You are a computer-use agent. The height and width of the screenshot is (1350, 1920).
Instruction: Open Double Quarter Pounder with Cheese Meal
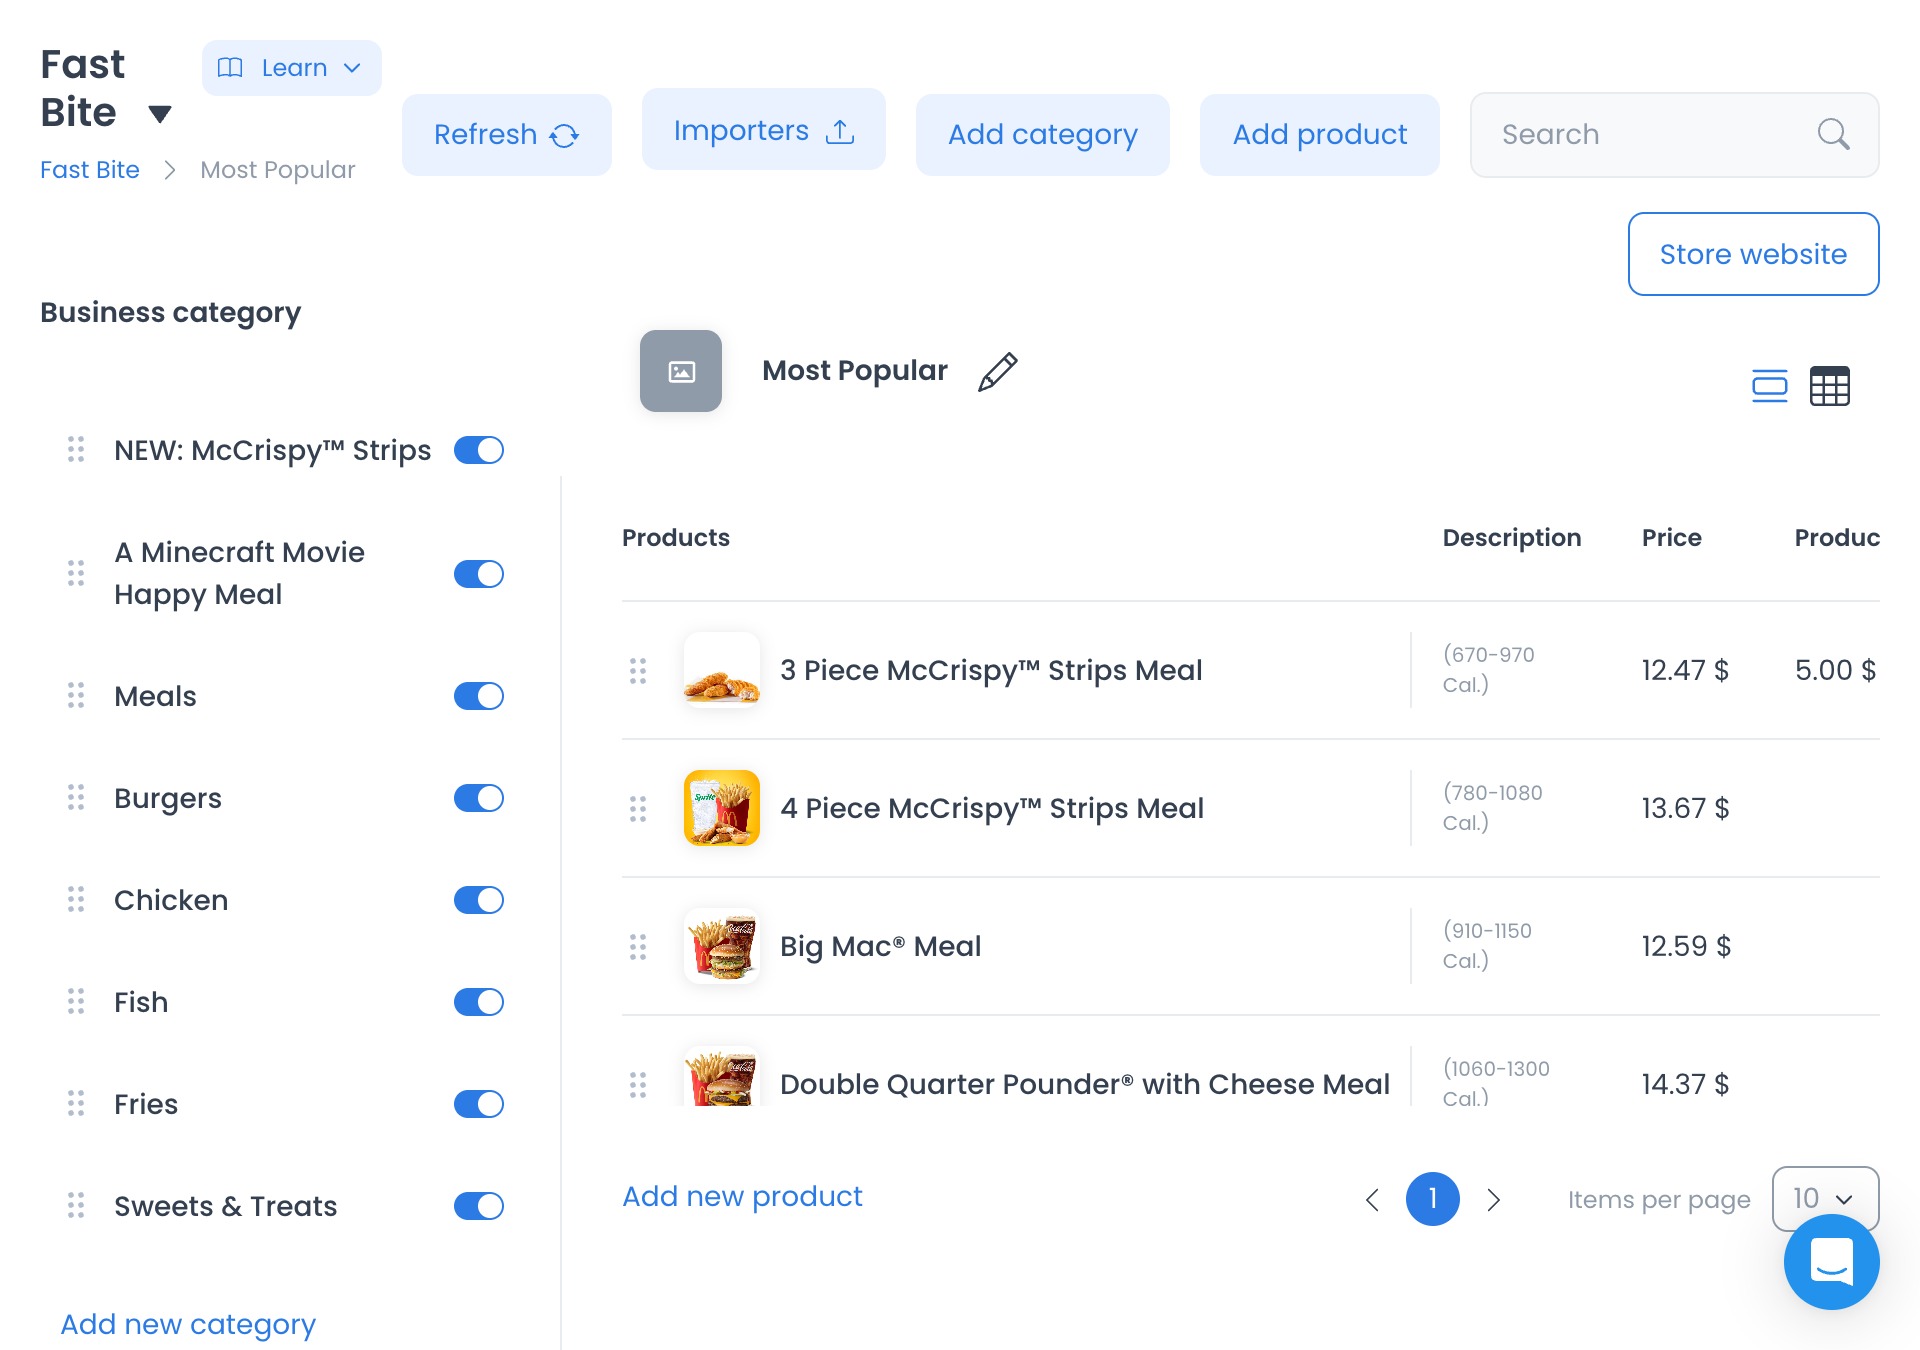coord(1085,1084)
